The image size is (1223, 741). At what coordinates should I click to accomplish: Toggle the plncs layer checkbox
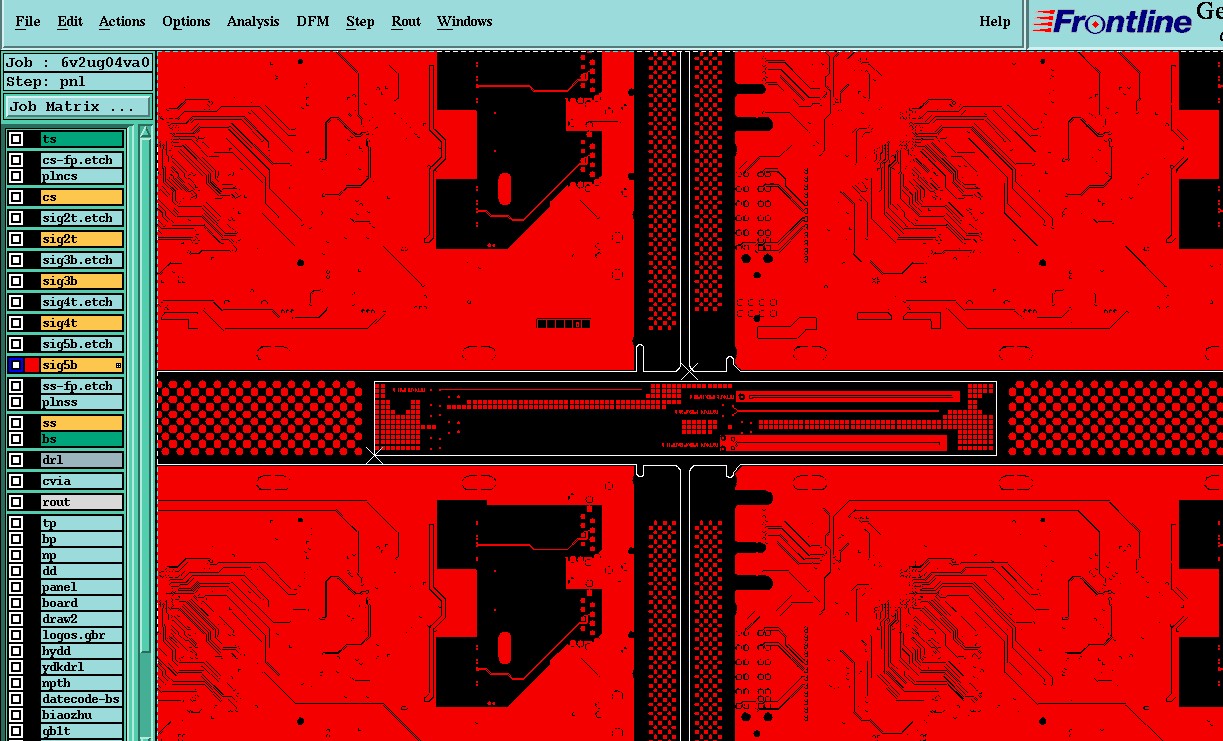point(16,176)
